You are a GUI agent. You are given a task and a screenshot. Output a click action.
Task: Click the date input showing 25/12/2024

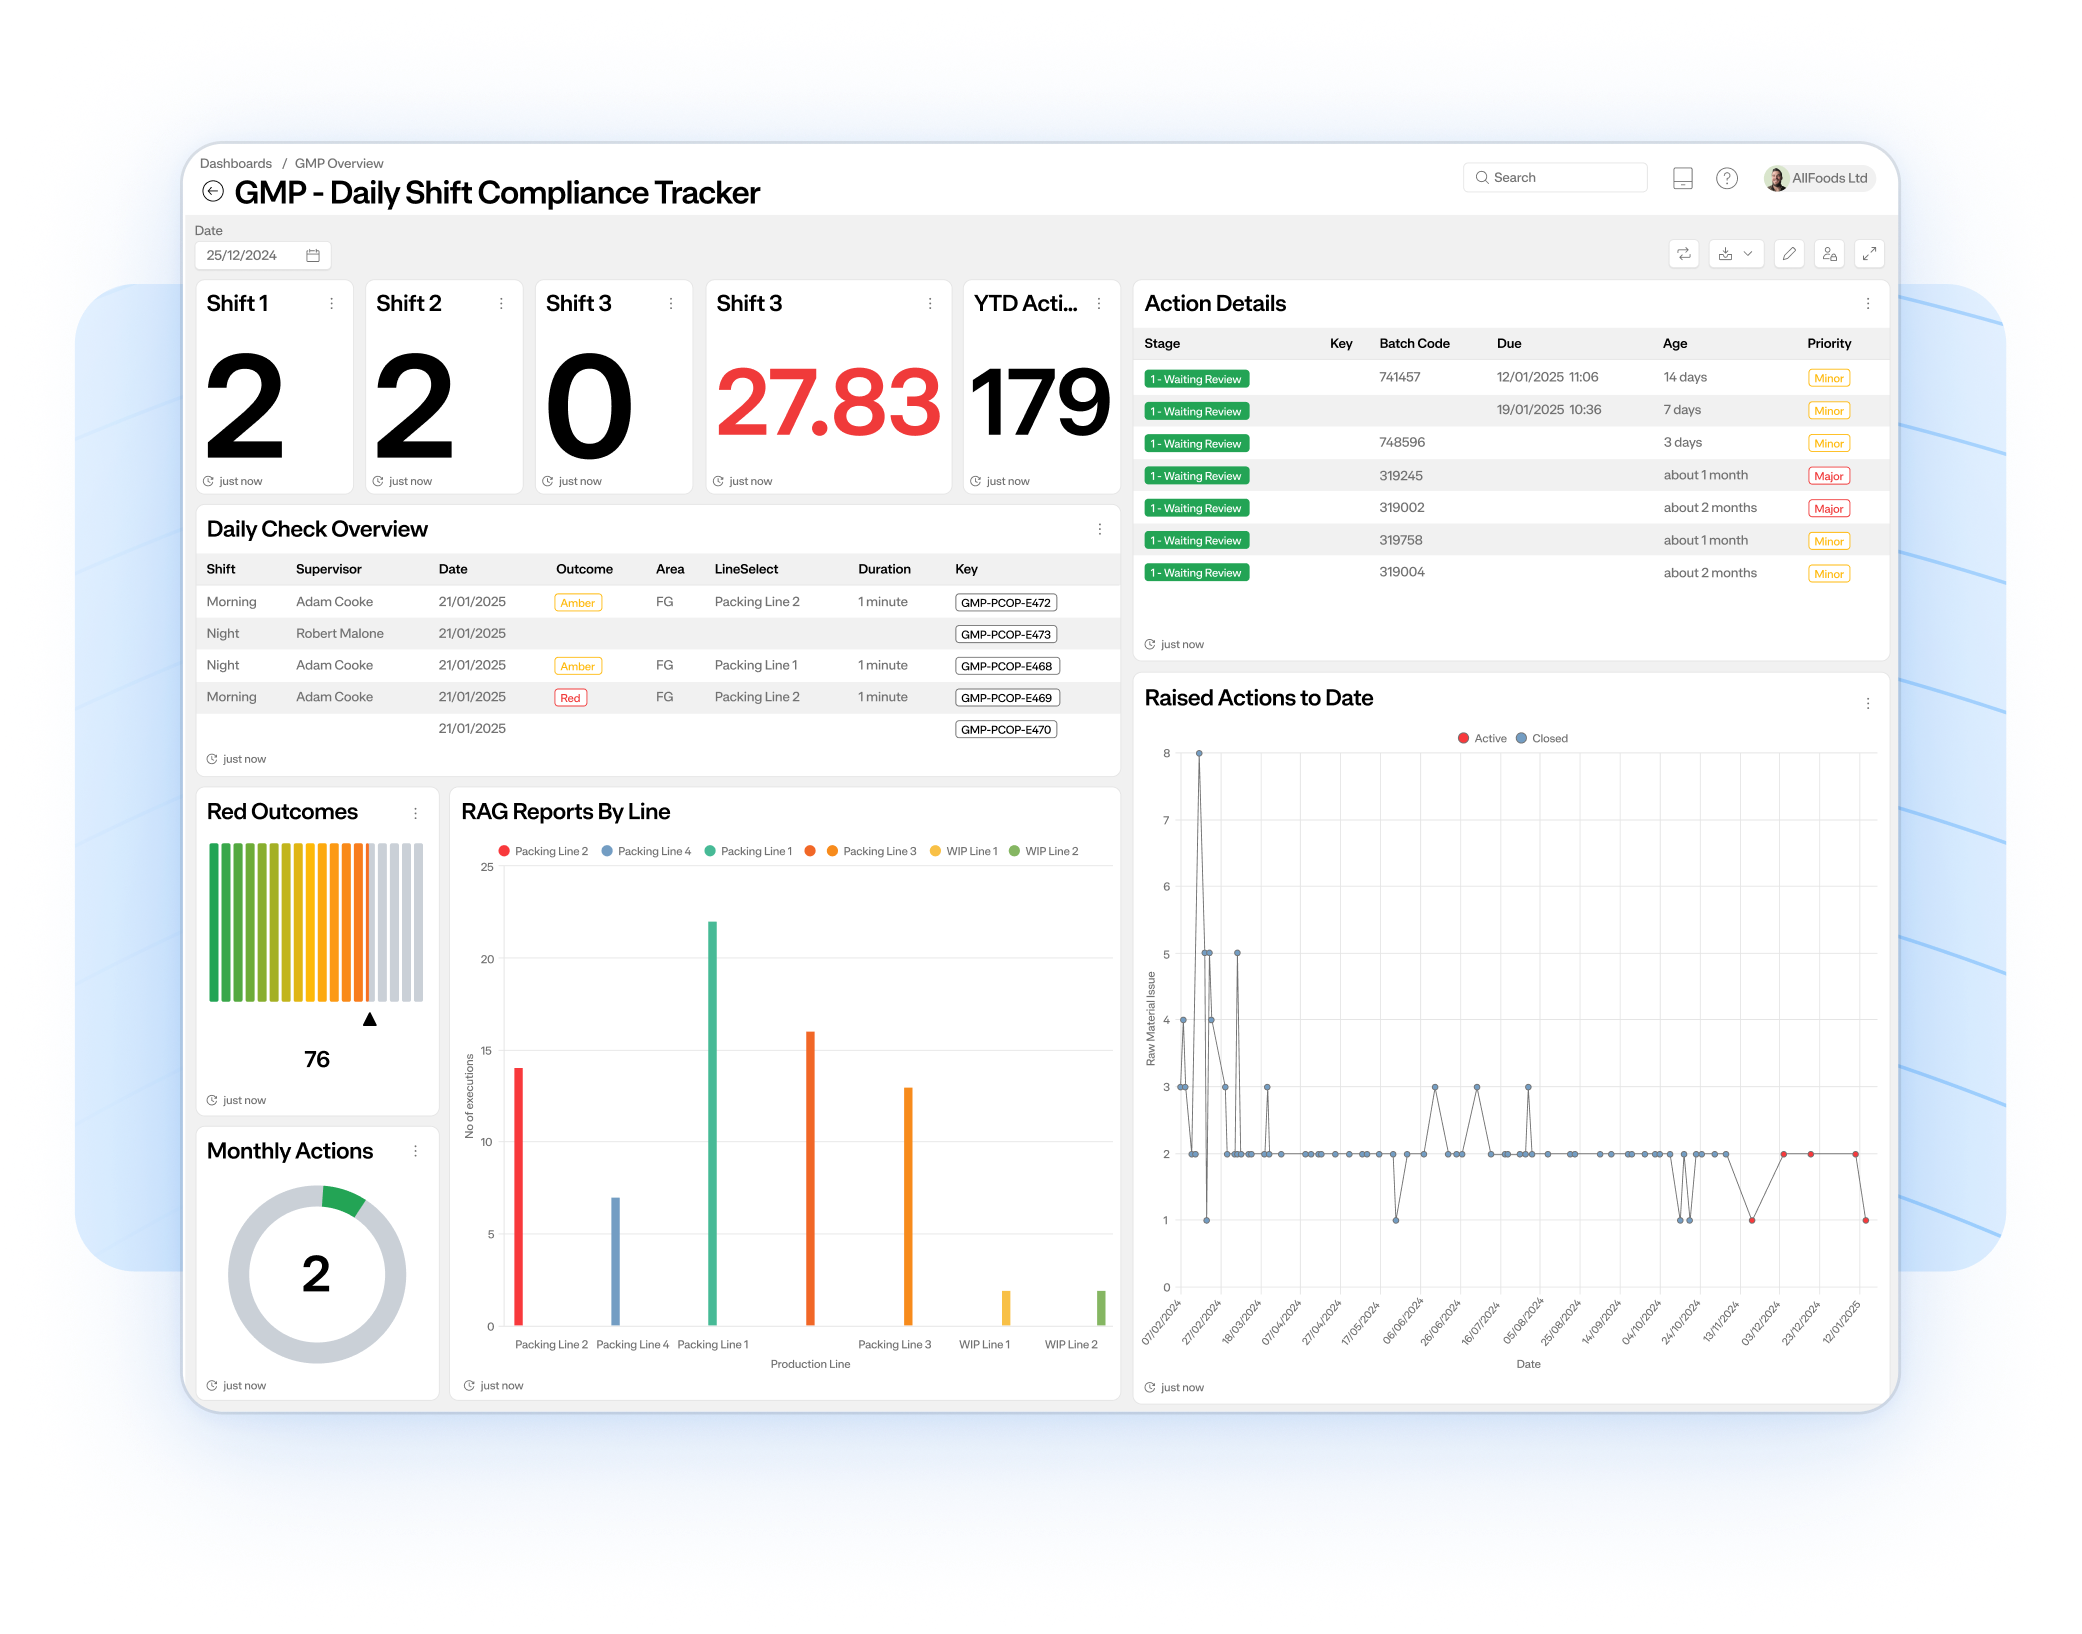(x=262, y=255)
